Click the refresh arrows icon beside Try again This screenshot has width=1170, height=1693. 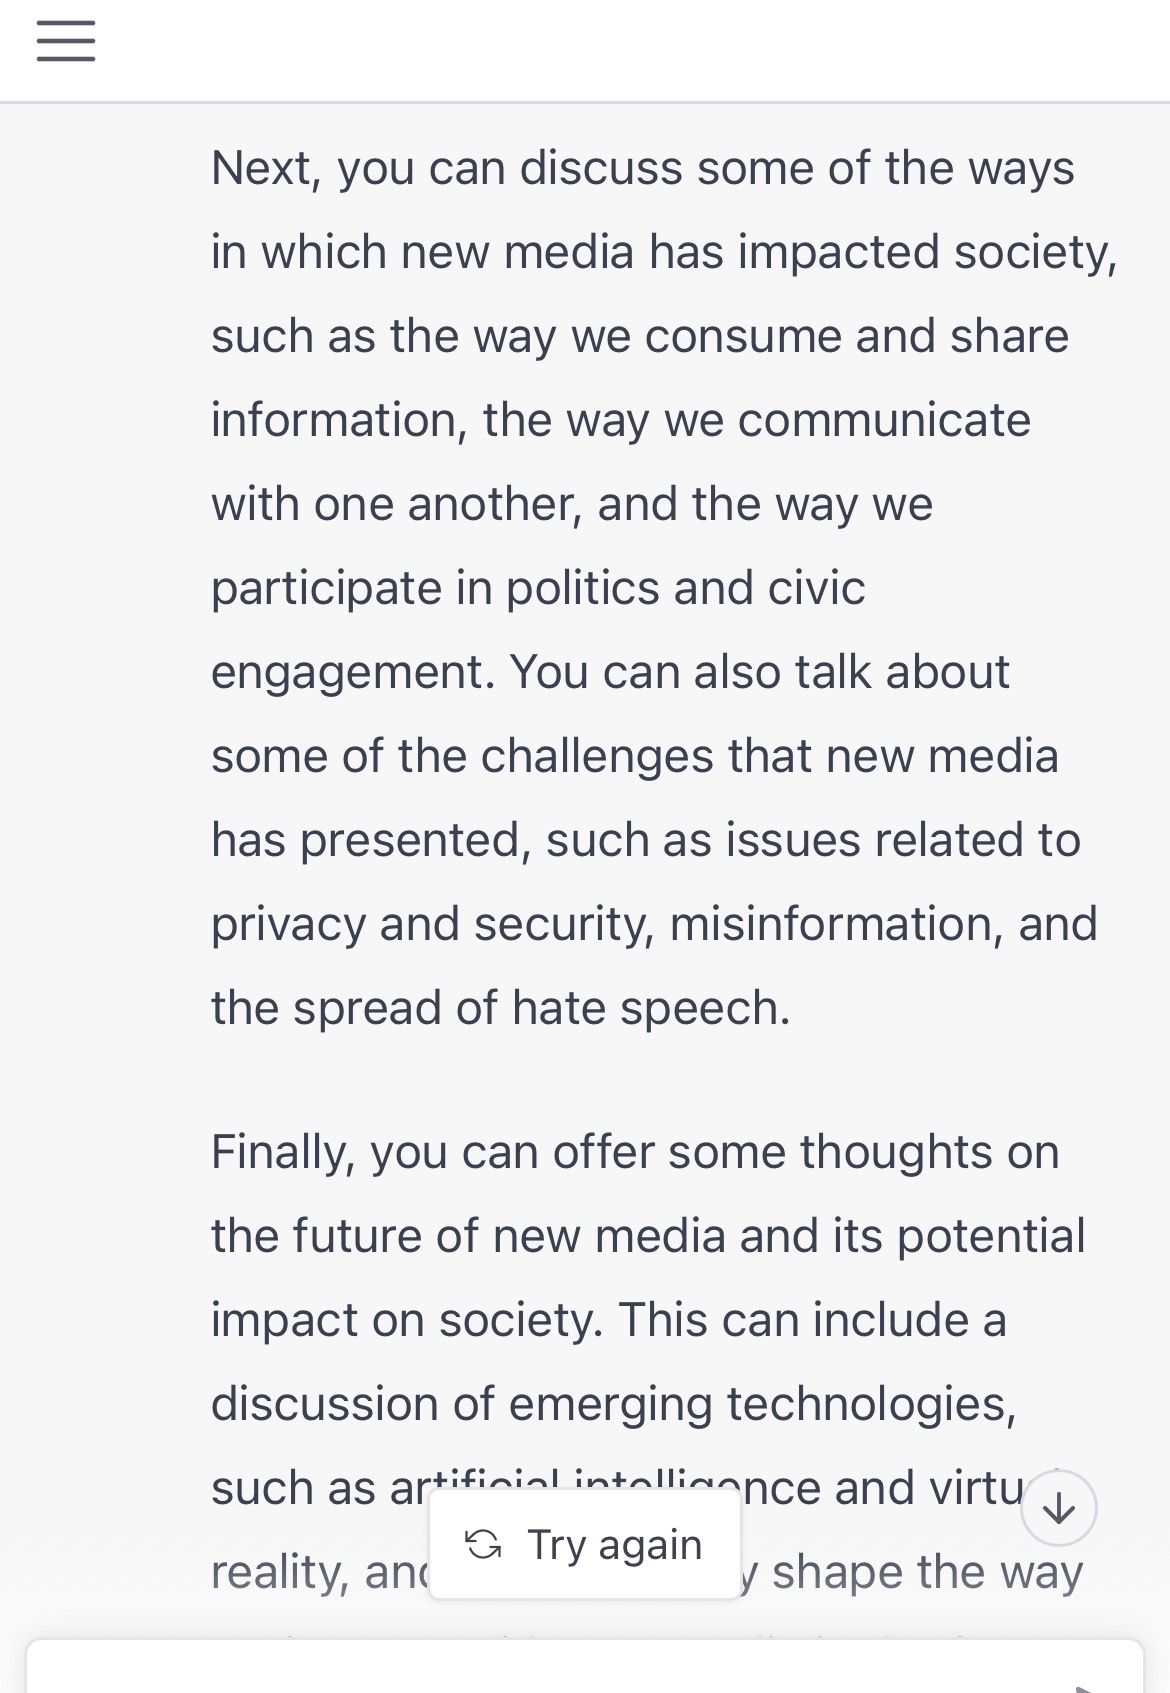tap(484, 1544)
